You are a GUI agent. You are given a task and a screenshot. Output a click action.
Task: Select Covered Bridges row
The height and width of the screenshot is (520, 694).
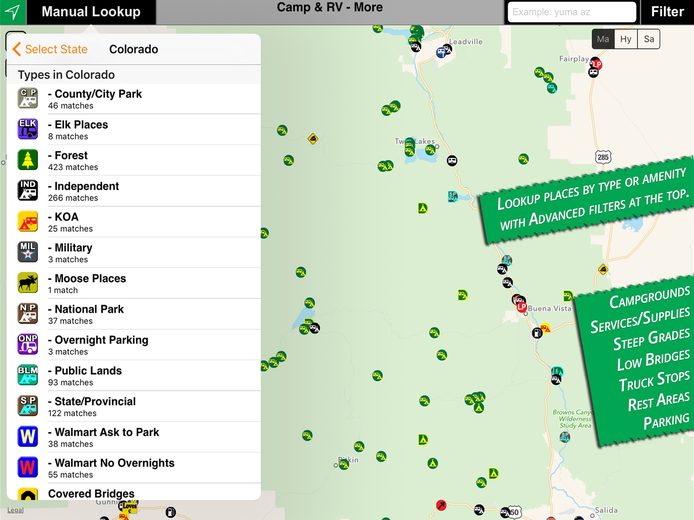(x=134, y=492)
